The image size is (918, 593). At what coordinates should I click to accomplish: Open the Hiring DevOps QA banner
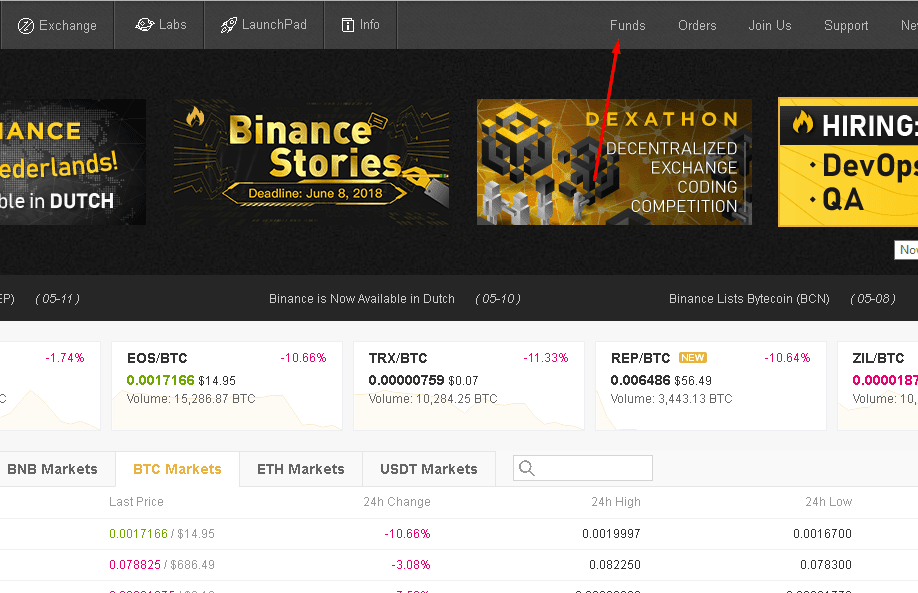click(x=848, y=162)
